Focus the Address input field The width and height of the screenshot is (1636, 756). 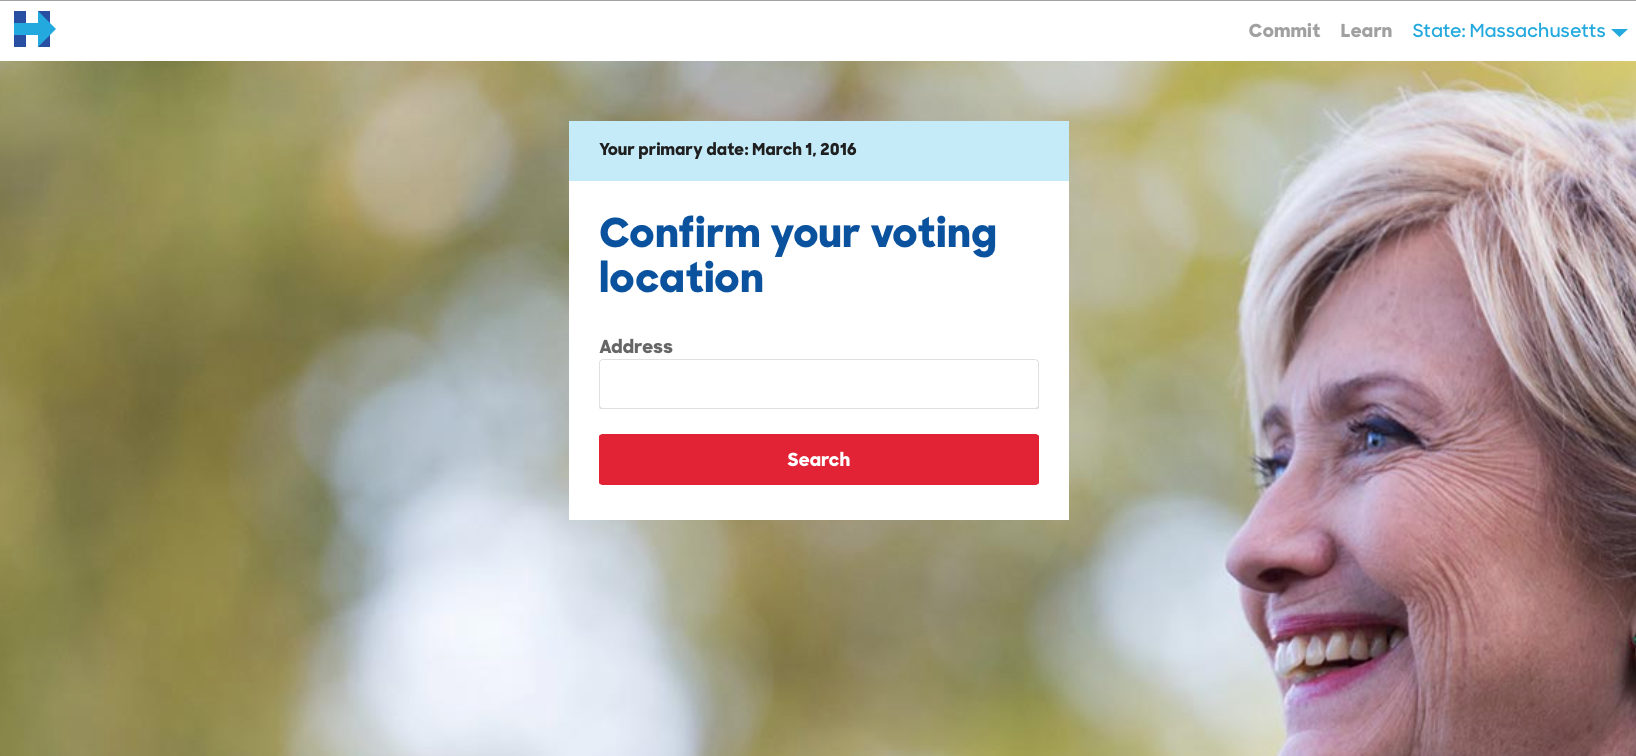tap(819, 384)
